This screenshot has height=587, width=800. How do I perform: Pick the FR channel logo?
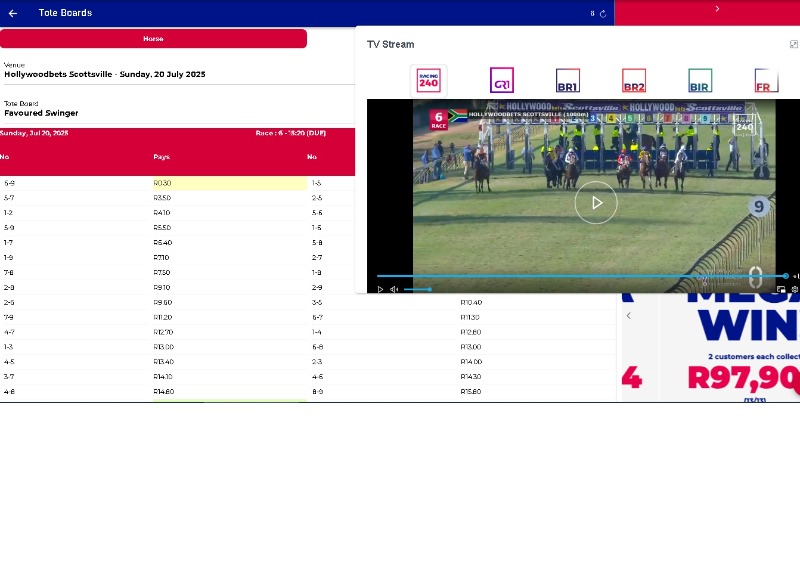pos(765,81)
